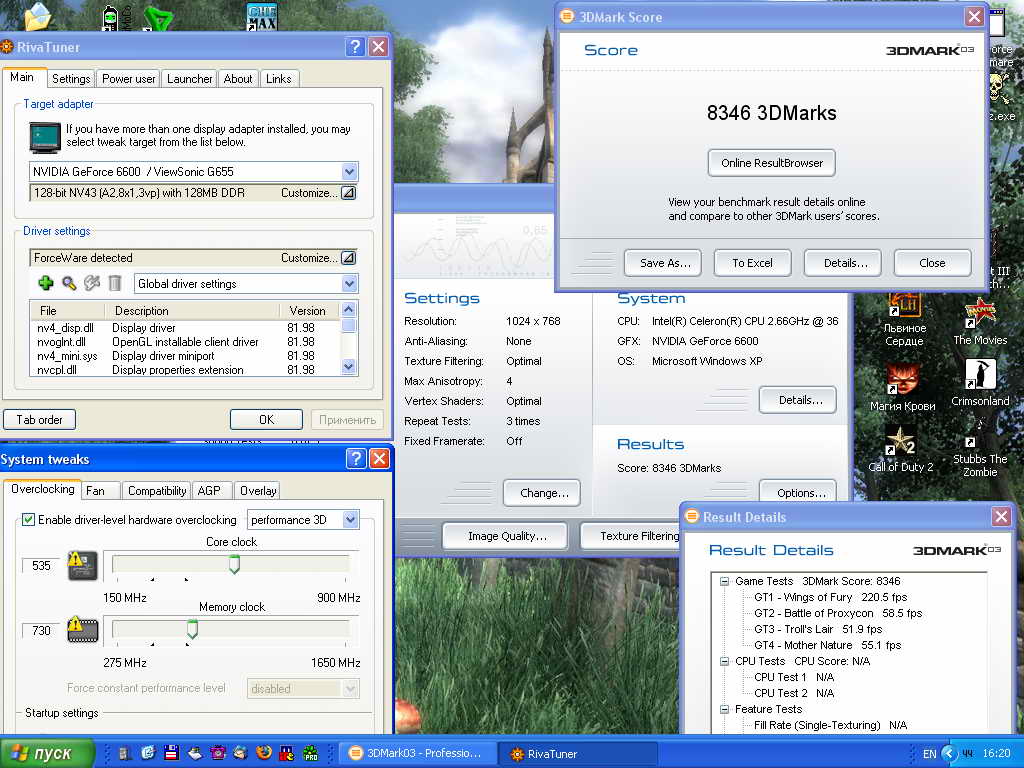Screen dimensions: 1024x768
Task: Click the core clock chip warning icon
Action: 82,566
